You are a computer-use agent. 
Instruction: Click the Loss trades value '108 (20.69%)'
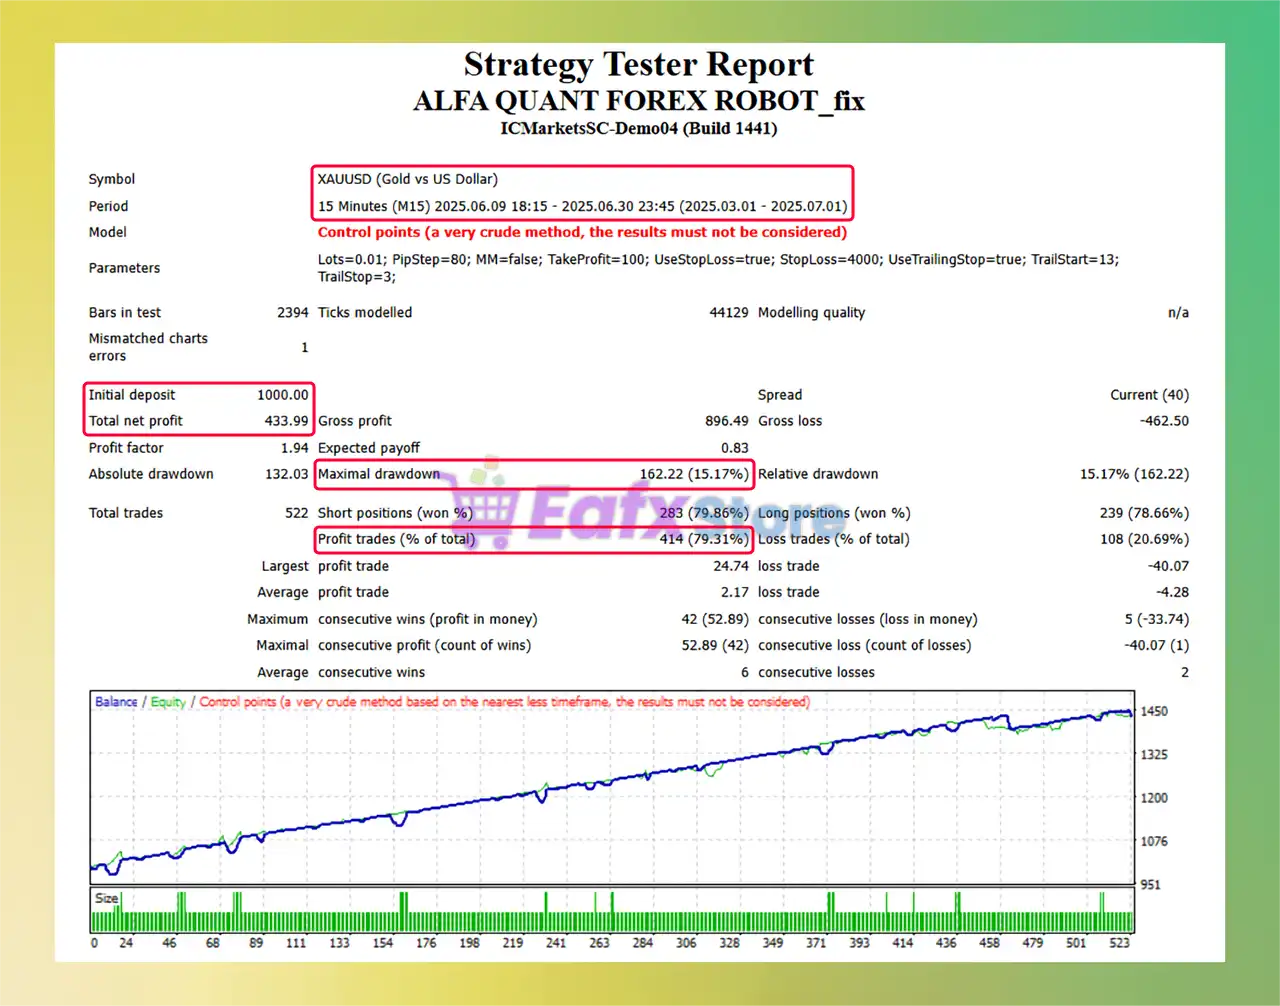1144,539
